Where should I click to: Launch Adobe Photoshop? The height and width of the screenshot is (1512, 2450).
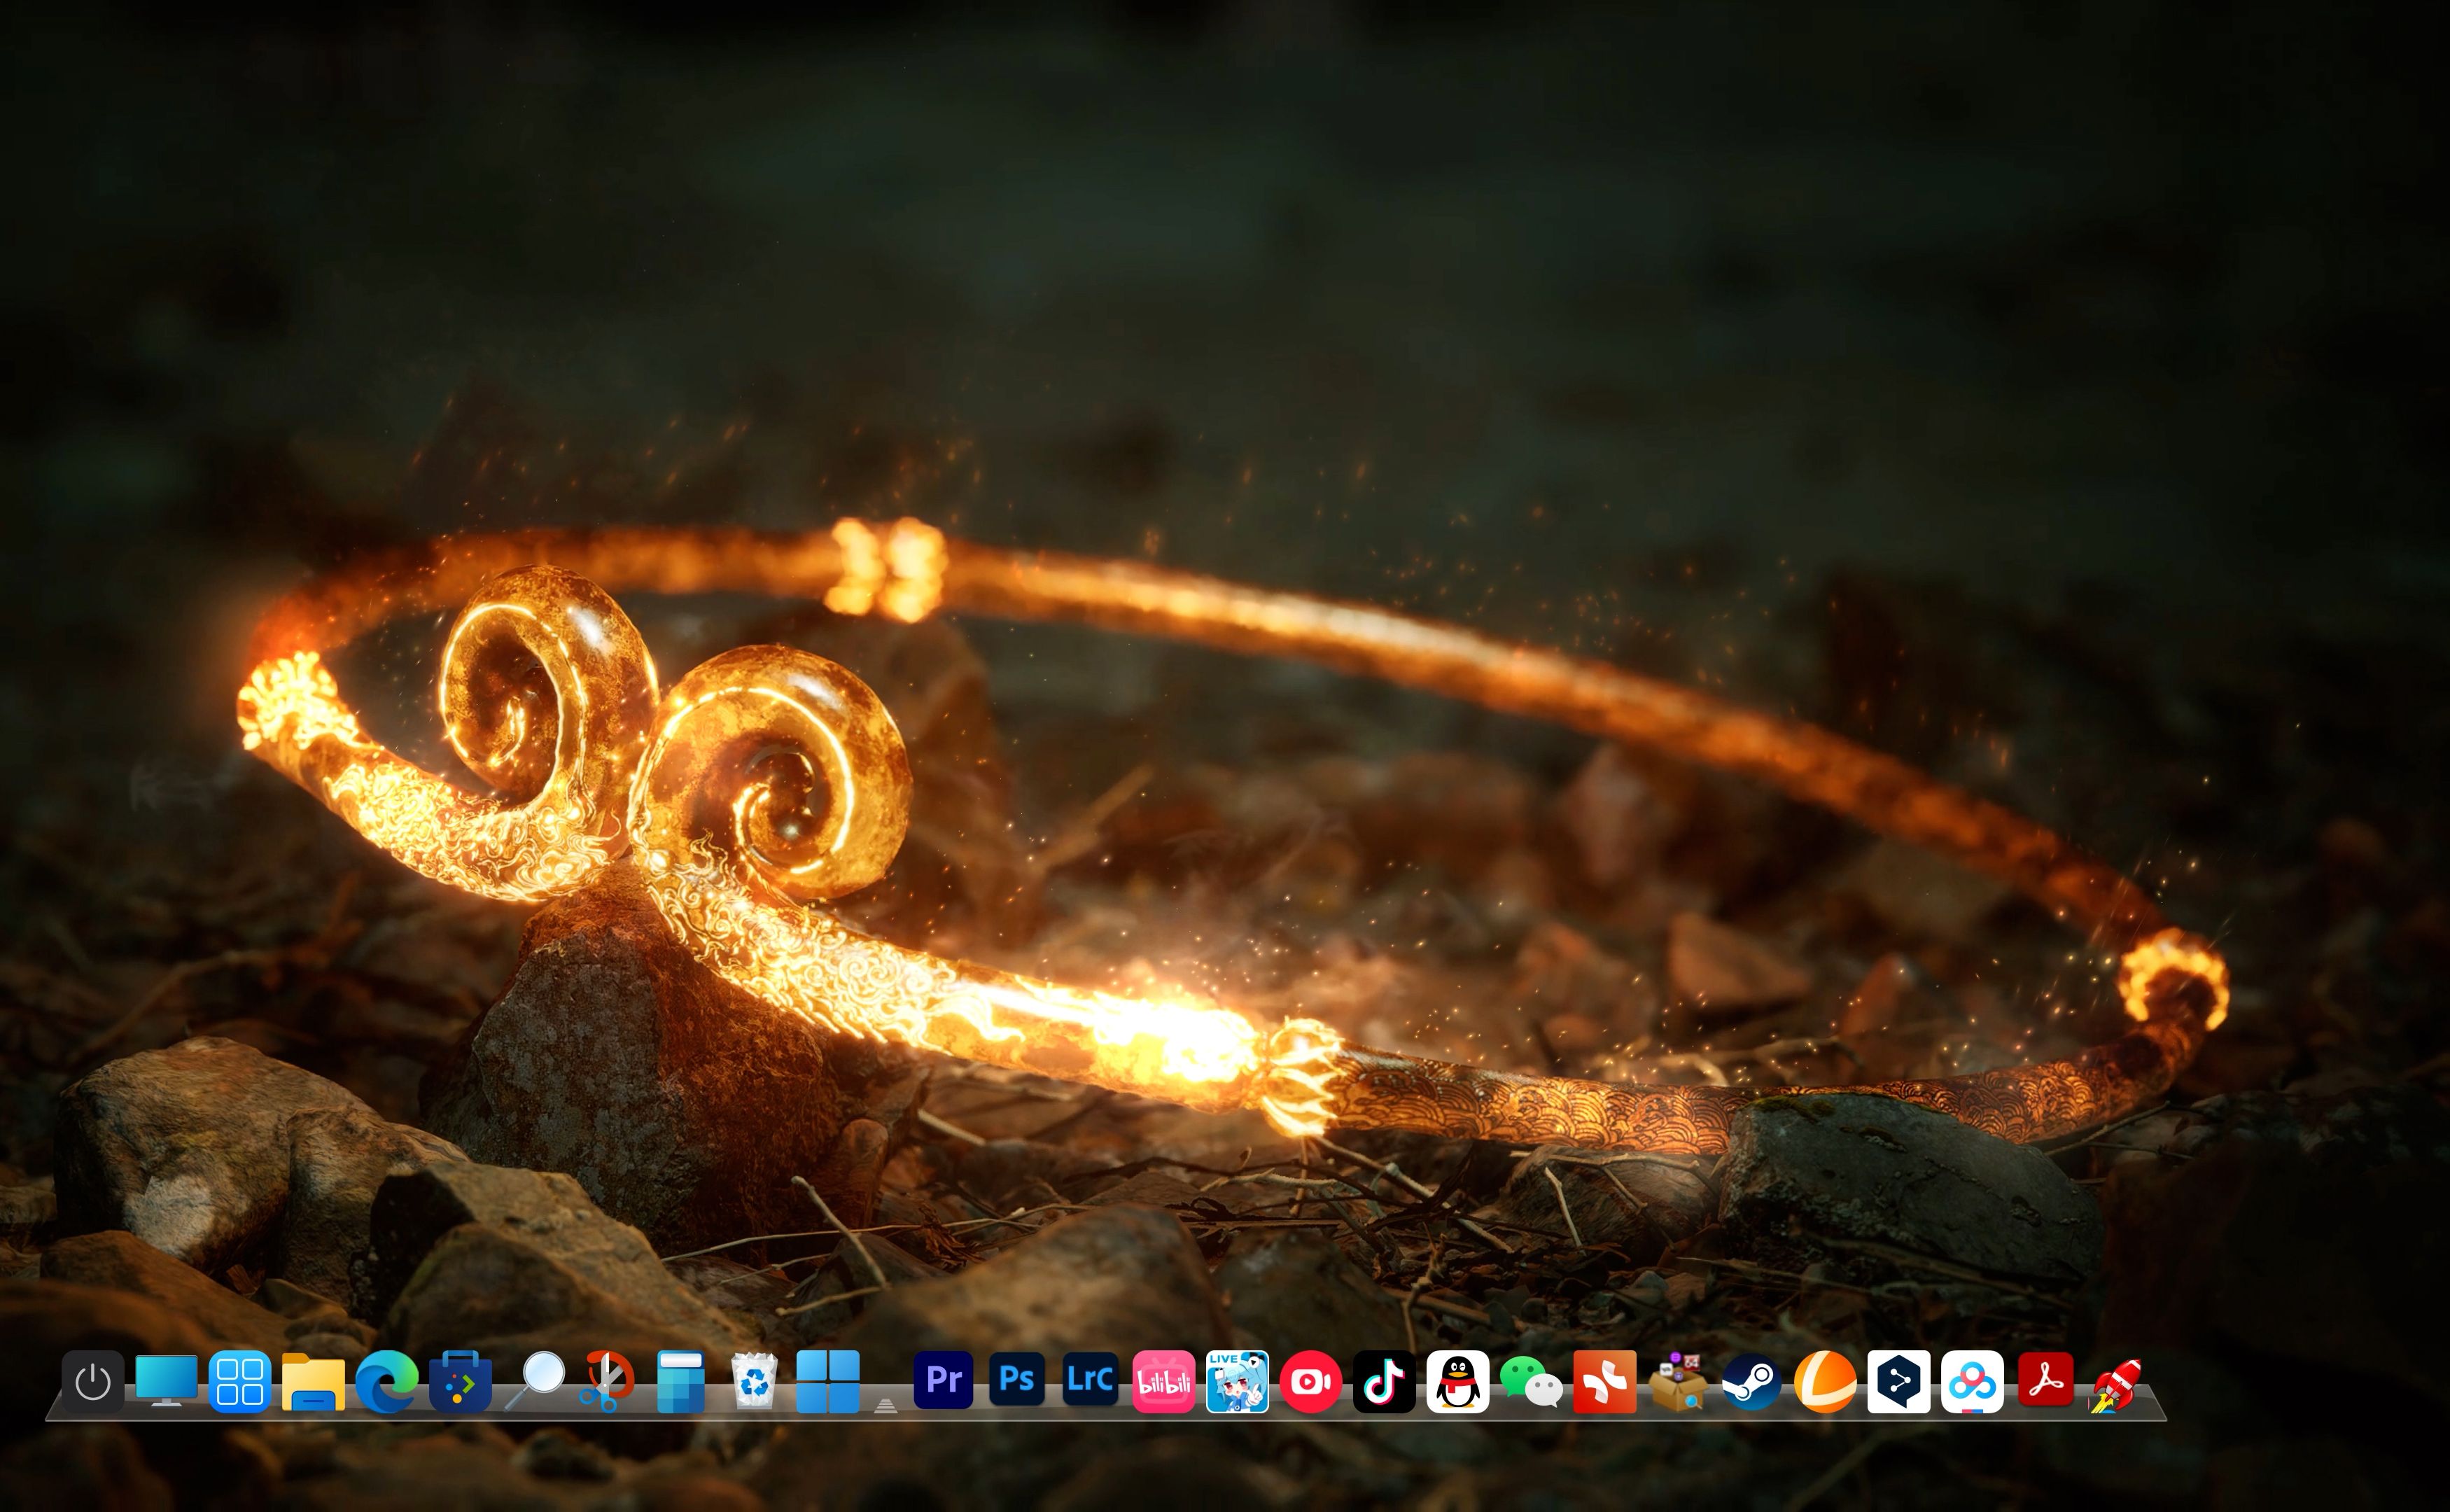click(x=1017, y=1380)
